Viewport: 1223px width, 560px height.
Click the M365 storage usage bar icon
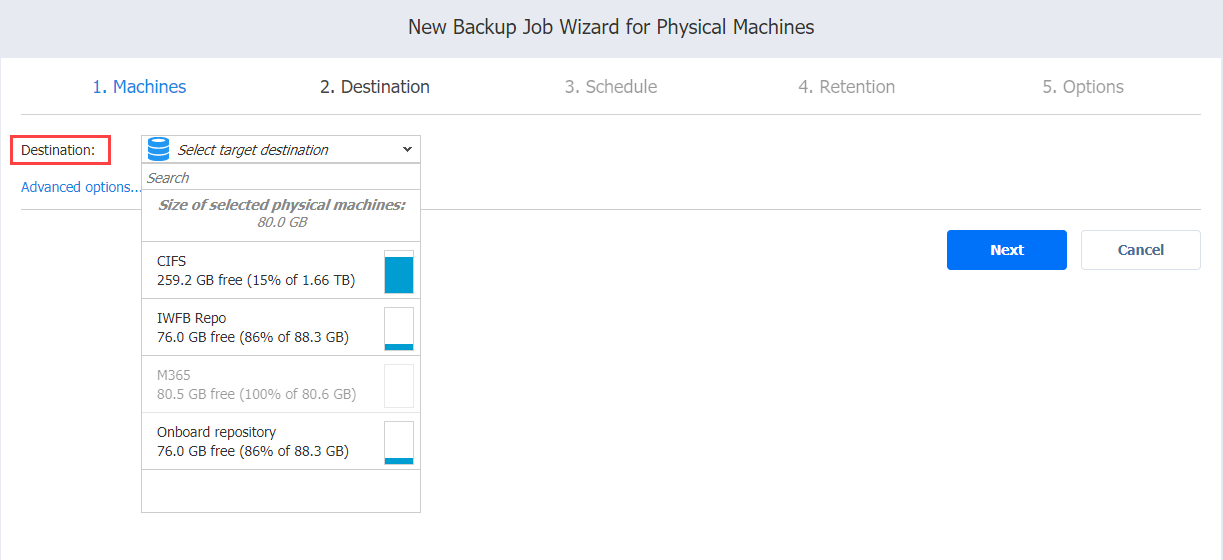click(x=399, y=385)
